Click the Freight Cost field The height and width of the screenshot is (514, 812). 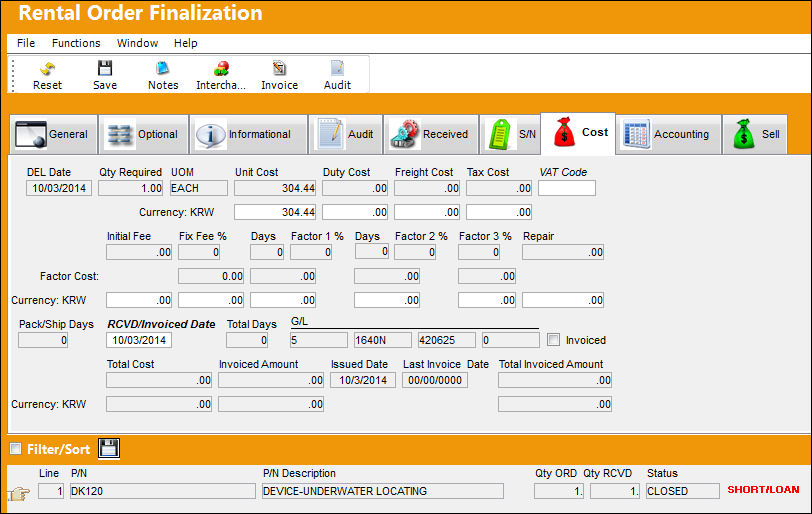(427, 188)
